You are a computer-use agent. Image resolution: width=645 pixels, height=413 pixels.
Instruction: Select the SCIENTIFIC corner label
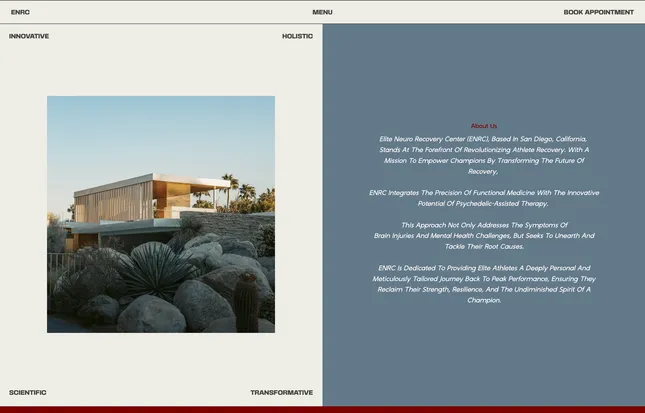click(x=28, y=392)
